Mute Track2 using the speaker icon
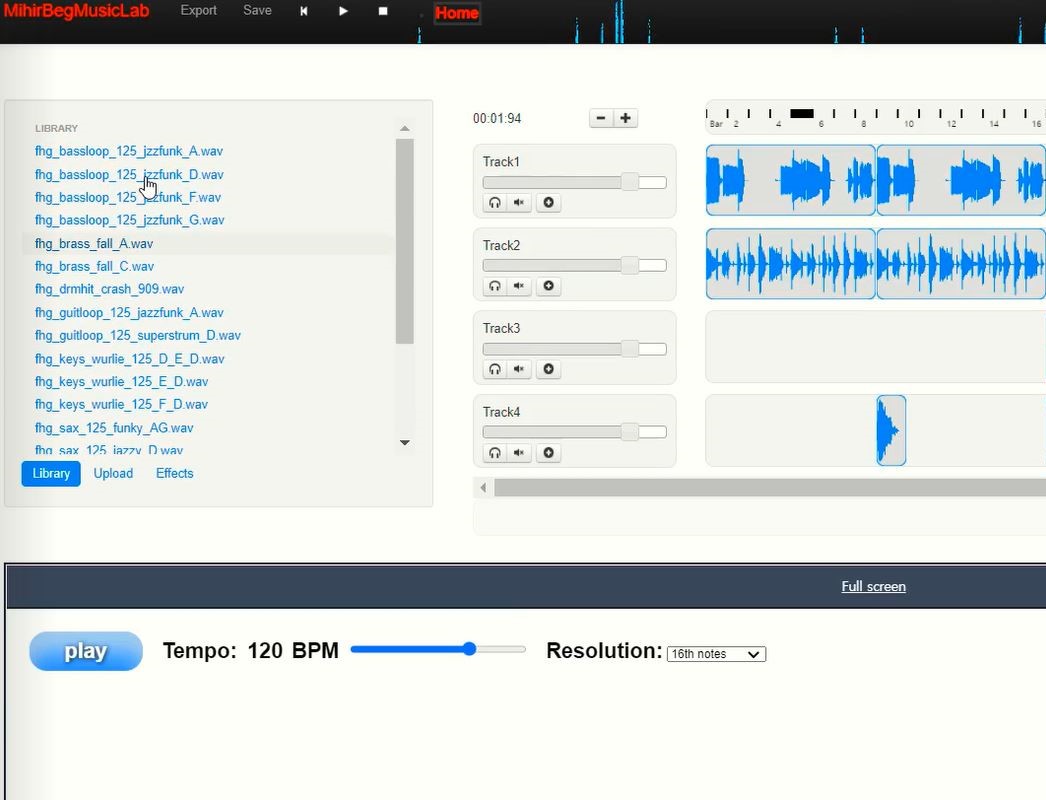This screenshot has width=1046, height=800. pyautogui.click(x=519, y=286)
